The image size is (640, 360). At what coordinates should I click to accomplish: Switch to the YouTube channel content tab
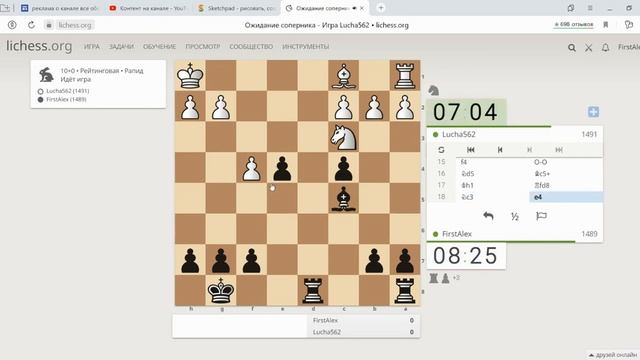tap(148, 8)
